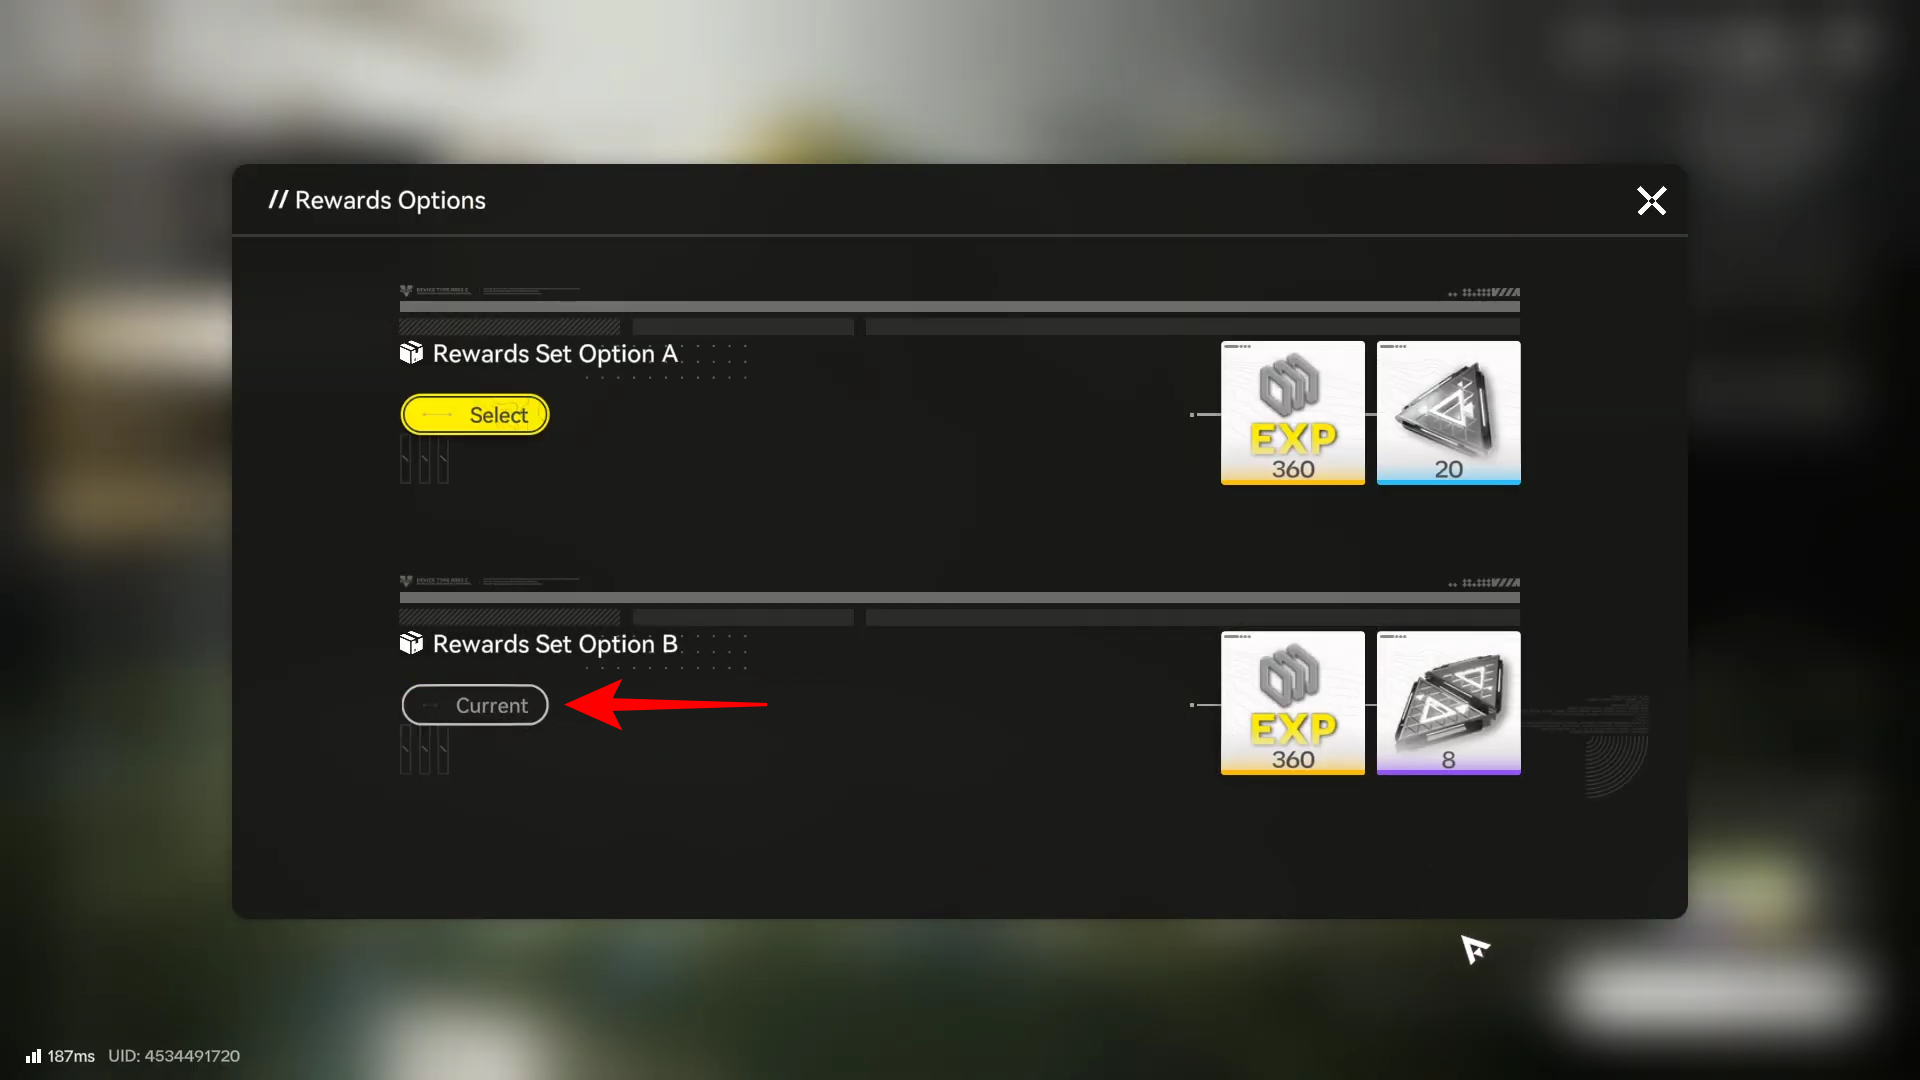Close the Rewards Options dialog
Screen dimensions: 1920x1080
pos(1651,201)
